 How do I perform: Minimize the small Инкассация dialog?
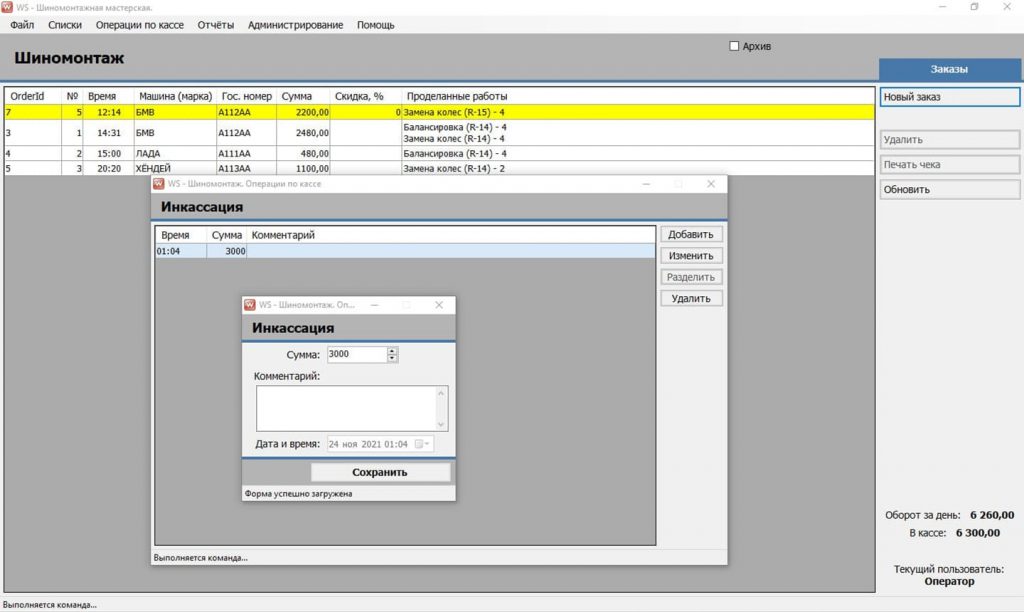click(374, 305)
